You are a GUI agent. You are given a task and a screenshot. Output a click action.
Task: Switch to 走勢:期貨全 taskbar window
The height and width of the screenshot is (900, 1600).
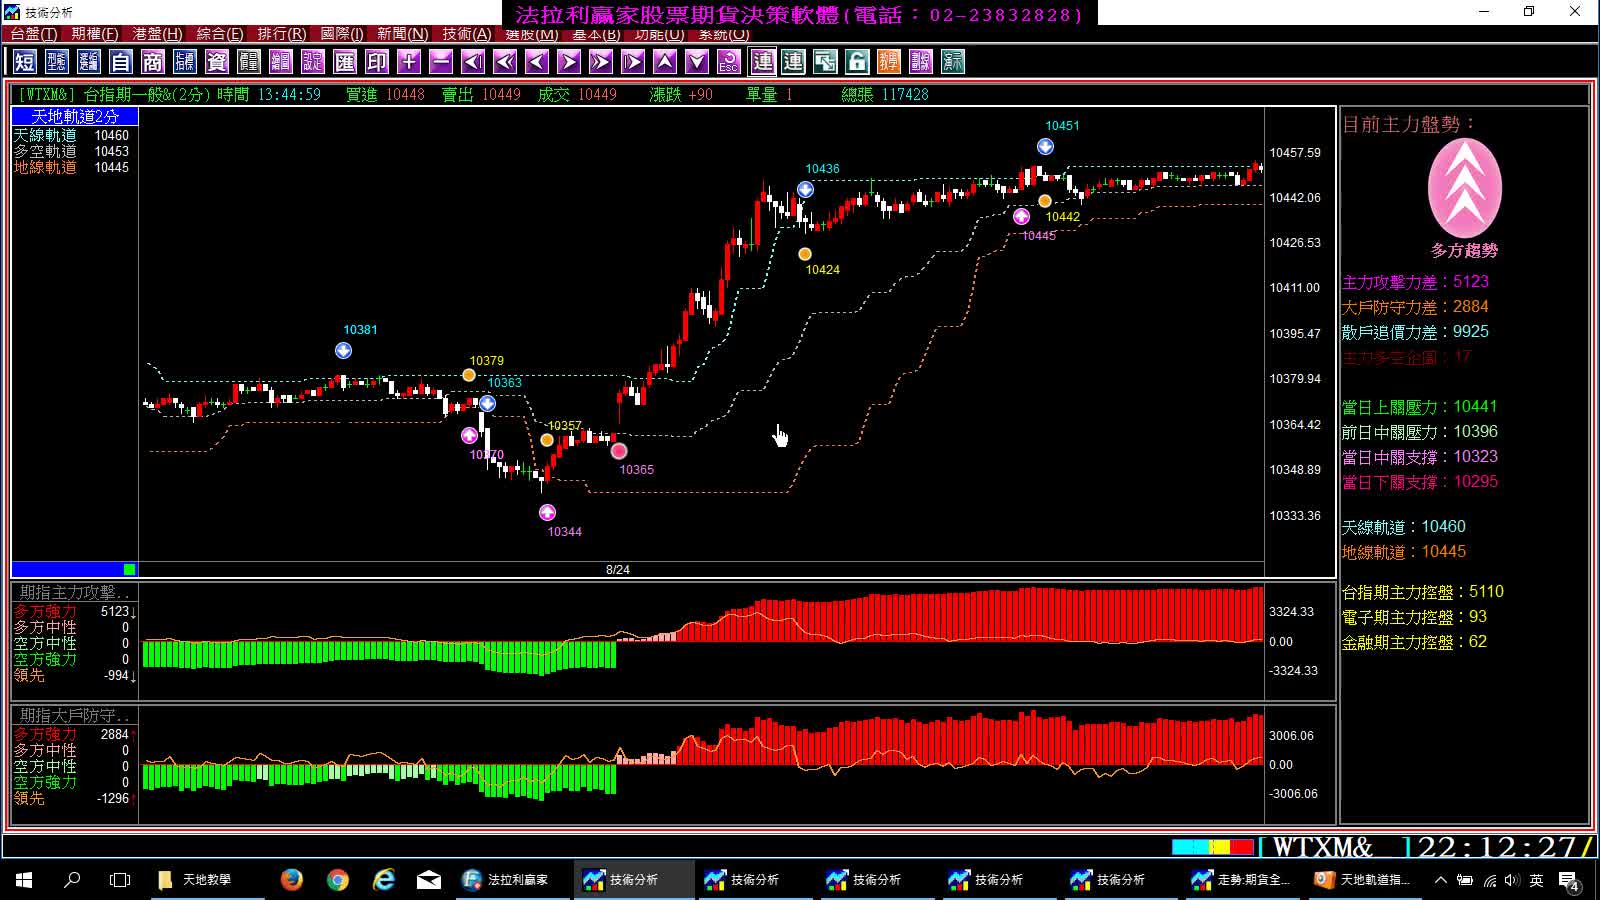pos(1241,880)
